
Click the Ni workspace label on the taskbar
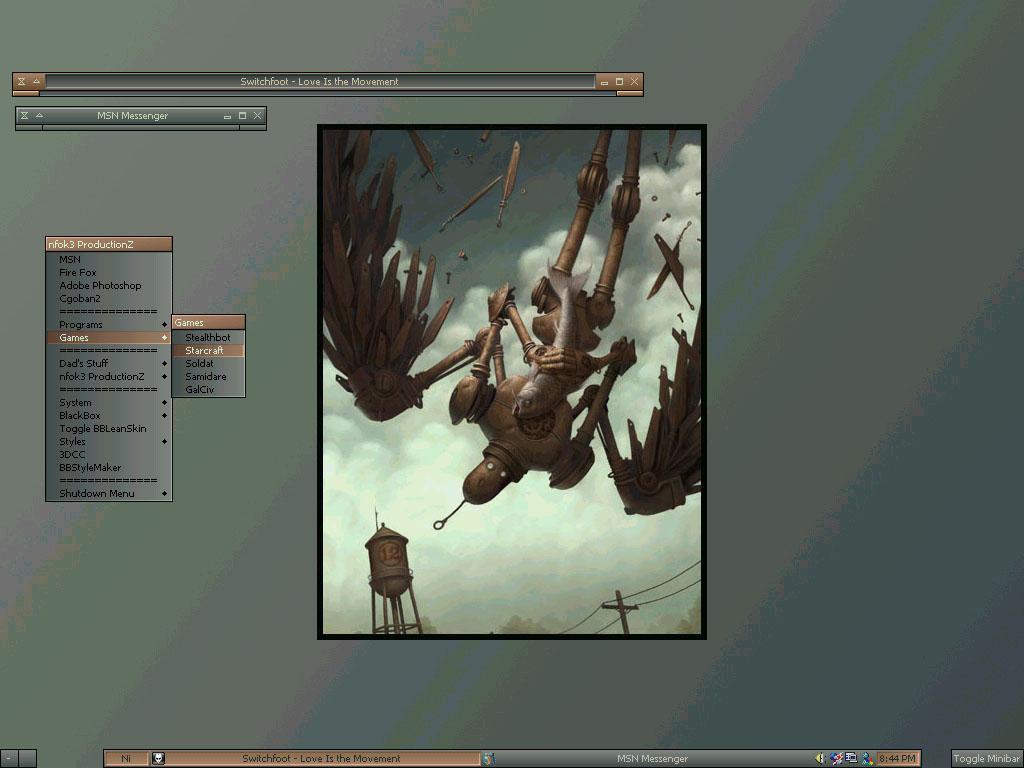(126, 758)
